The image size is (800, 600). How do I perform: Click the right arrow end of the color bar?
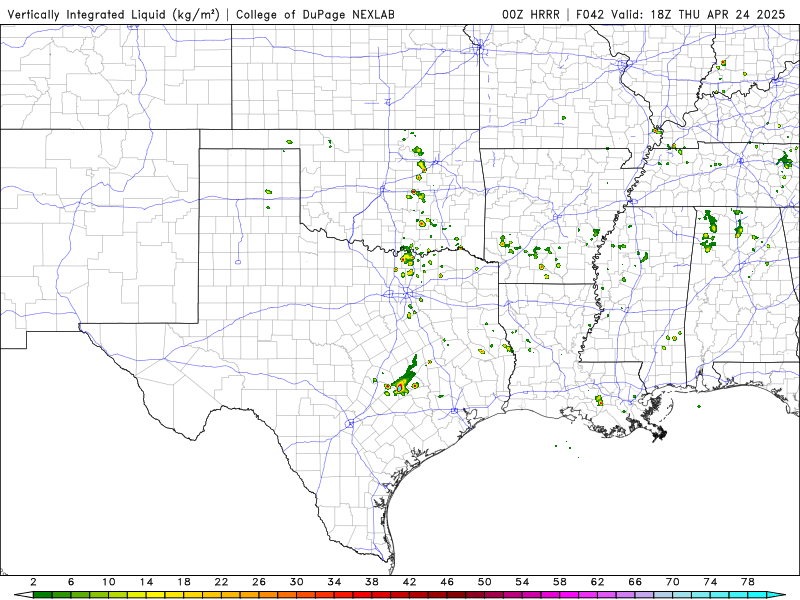[776, 595]
